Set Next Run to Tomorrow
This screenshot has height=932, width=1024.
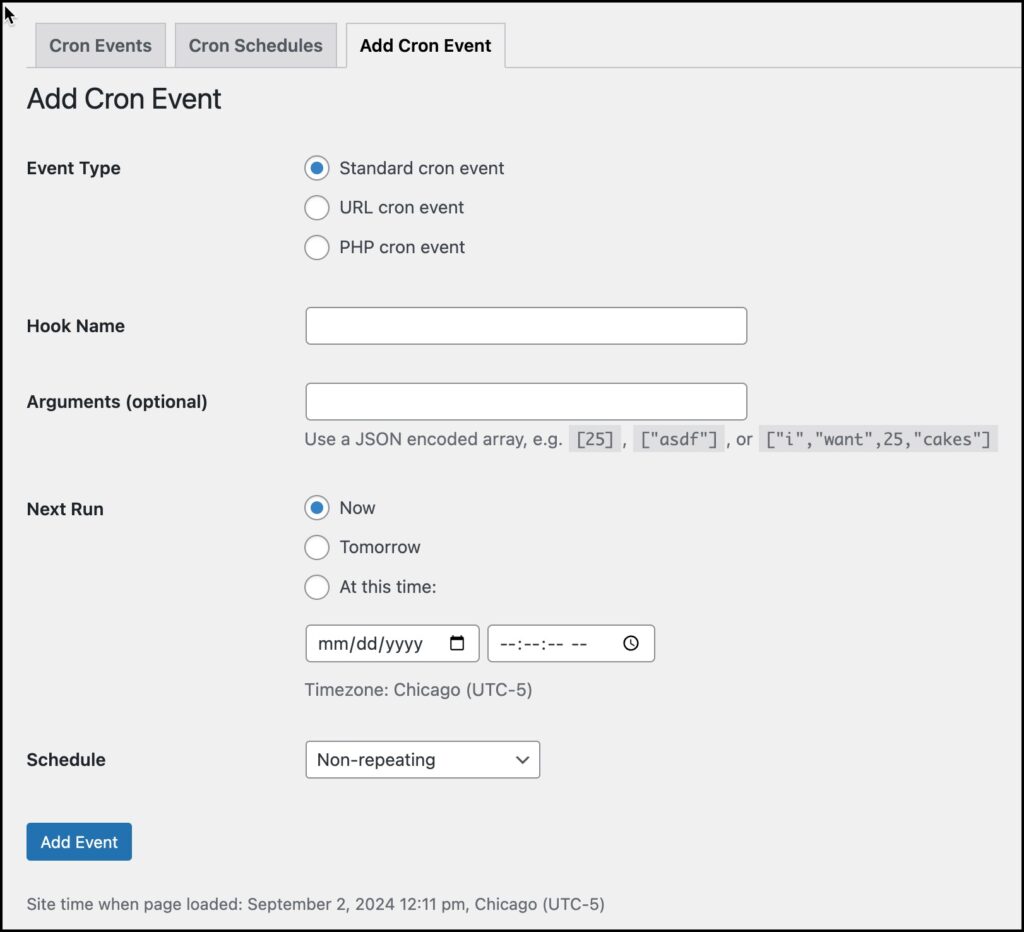(317, 547)
